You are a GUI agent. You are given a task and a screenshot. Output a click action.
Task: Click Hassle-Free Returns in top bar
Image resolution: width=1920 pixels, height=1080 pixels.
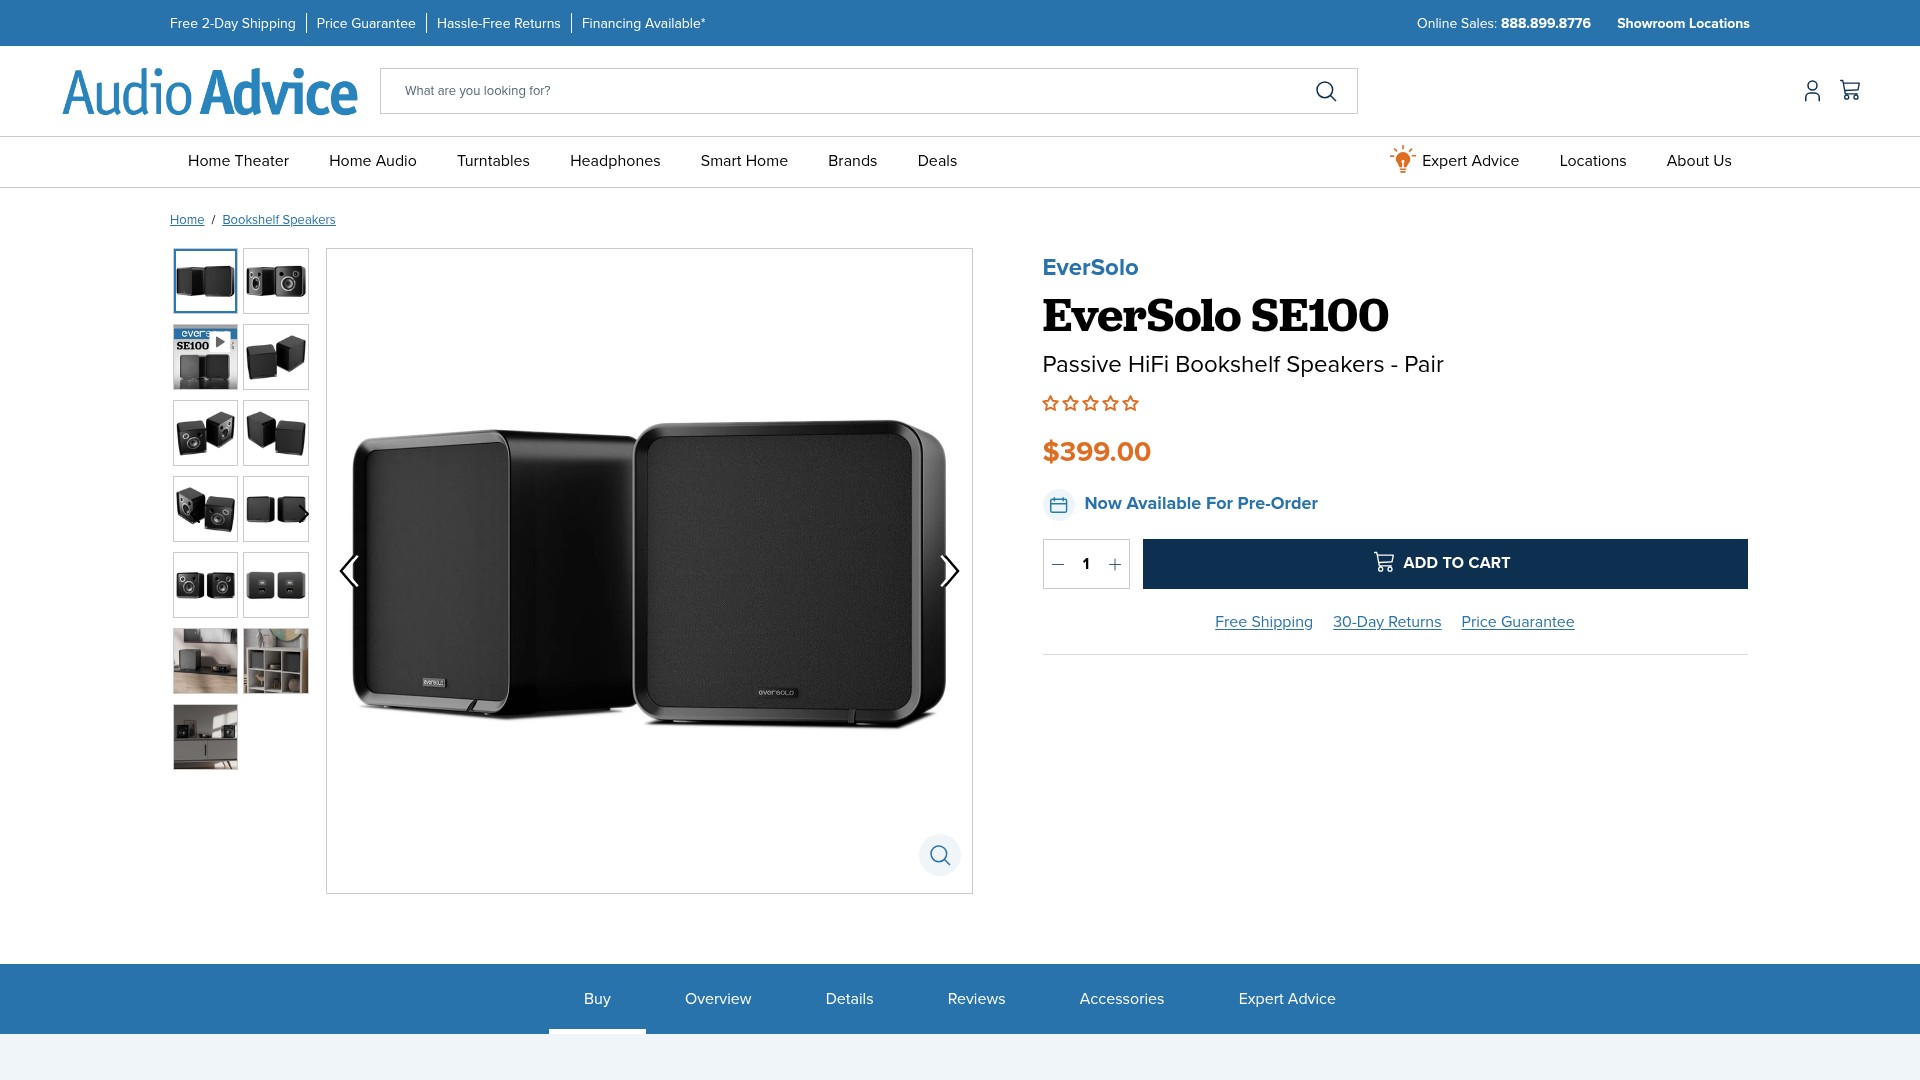[499, 23]
